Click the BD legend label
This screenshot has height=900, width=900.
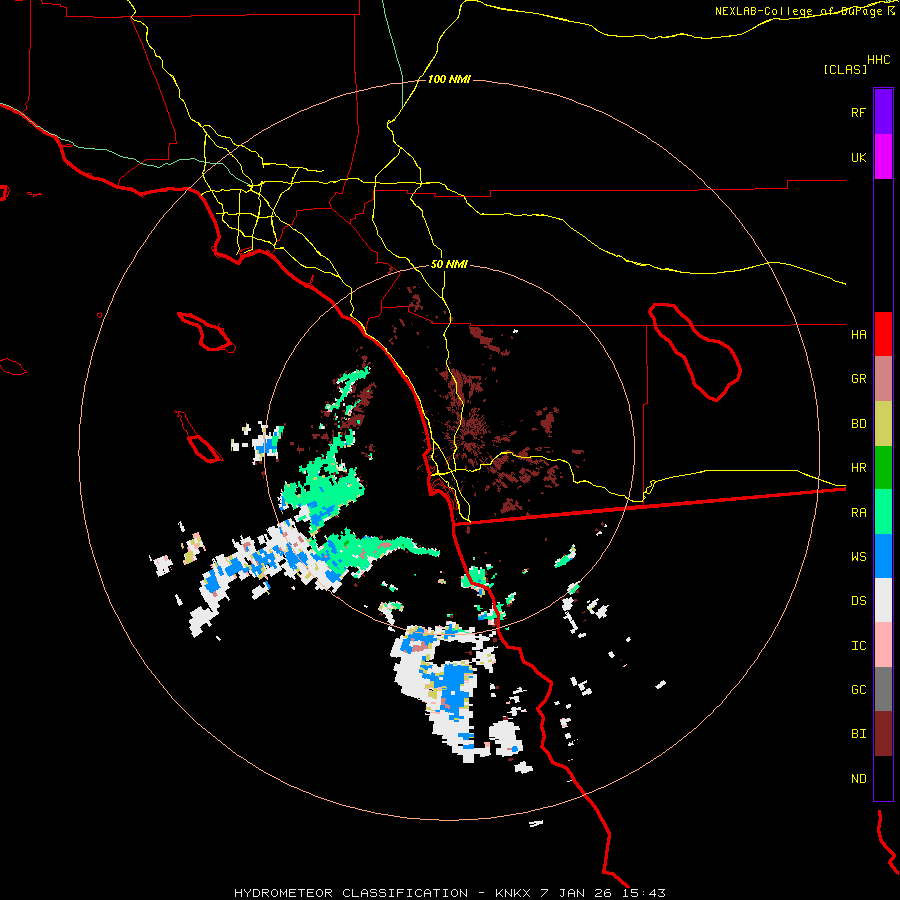point(858,424)
